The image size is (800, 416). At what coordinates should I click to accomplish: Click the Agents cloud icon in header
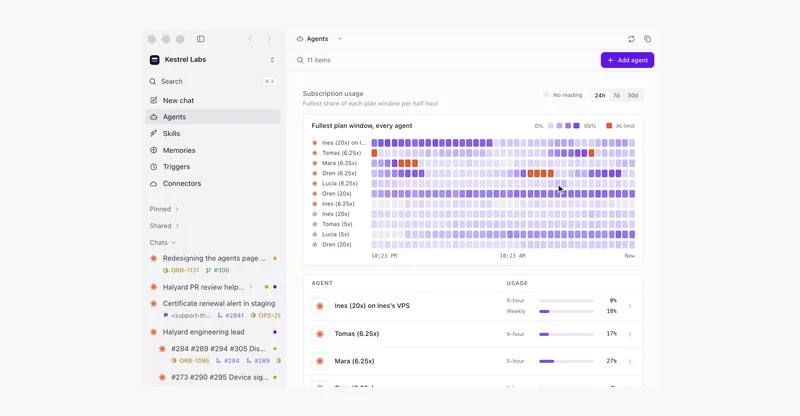(300, 39)
